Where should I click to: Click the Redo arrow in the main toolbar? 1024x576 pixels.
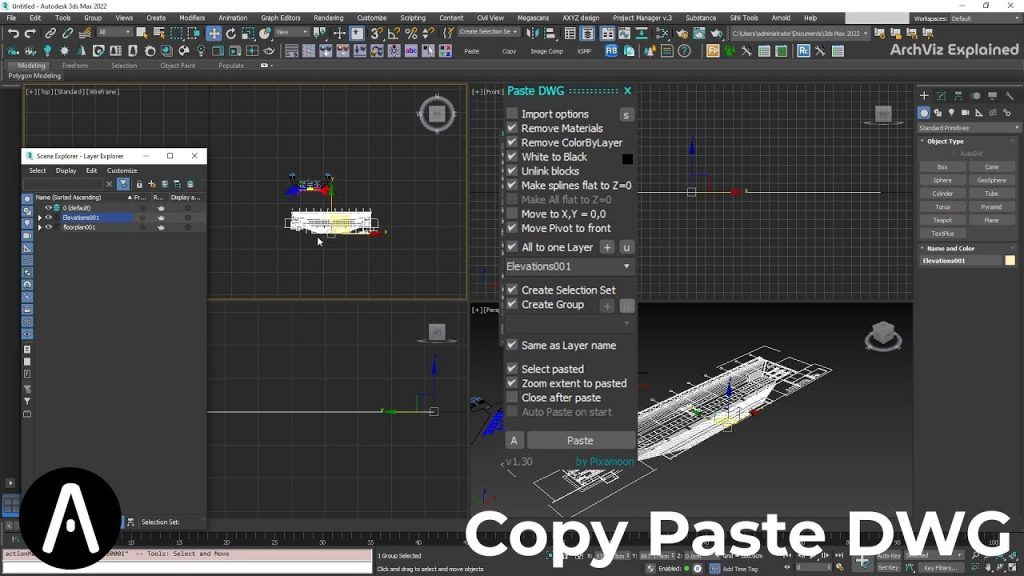point(30,33)
